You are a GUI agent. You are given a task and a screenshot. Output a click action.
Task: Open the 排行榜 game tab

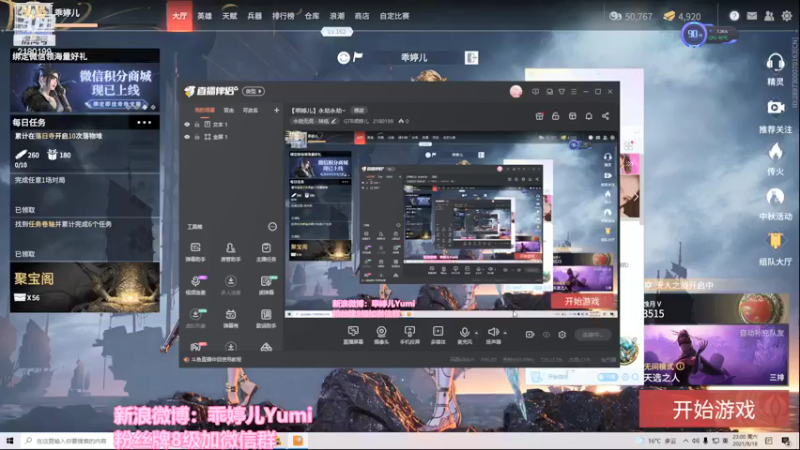pos(283,16)
